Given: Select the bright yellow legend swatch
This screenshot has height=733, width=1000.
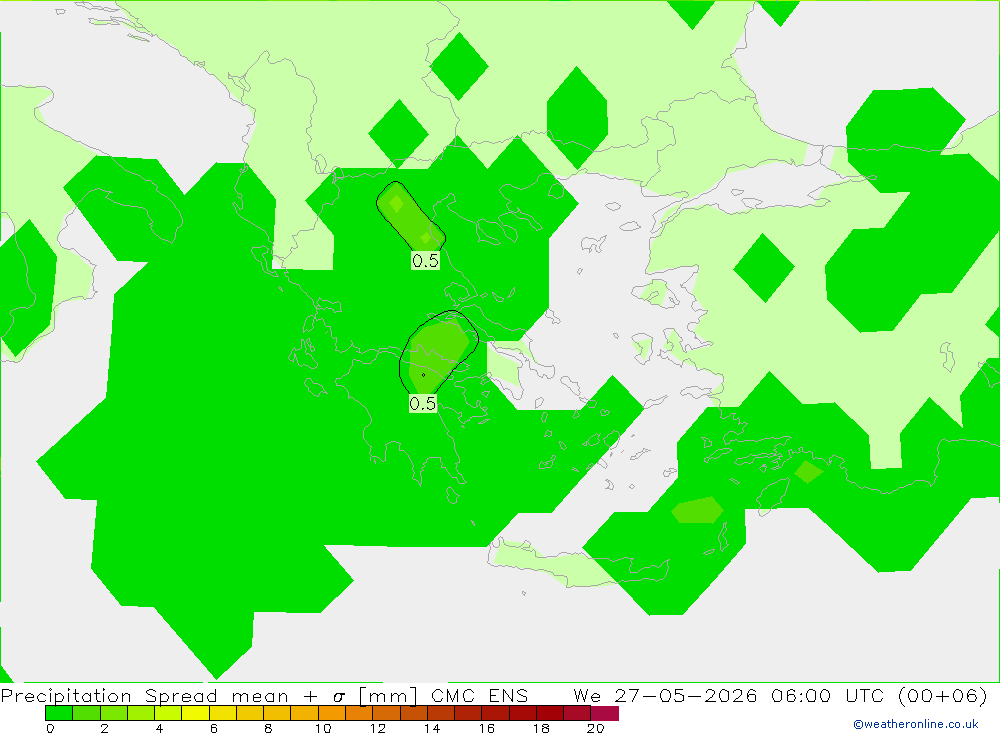Looking at the screenshot, I should [196, 713].
